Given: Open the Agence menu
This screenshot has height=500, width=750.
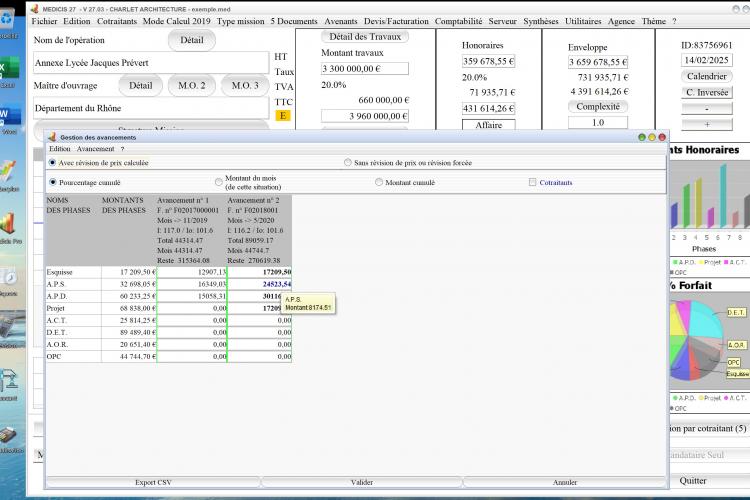Looking at the screenshot, I should click(x=621, y=21).
